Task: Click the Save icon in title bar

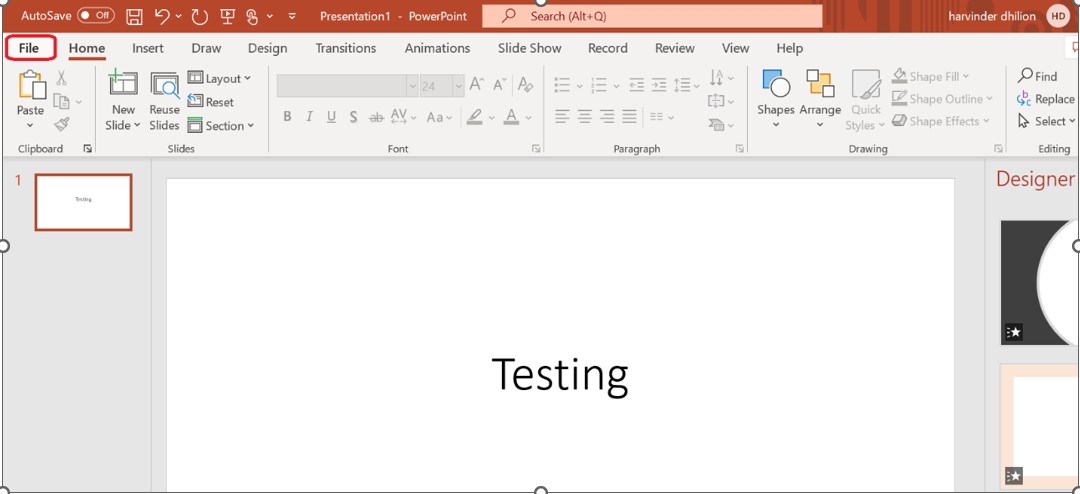Action: pos(134,16)
